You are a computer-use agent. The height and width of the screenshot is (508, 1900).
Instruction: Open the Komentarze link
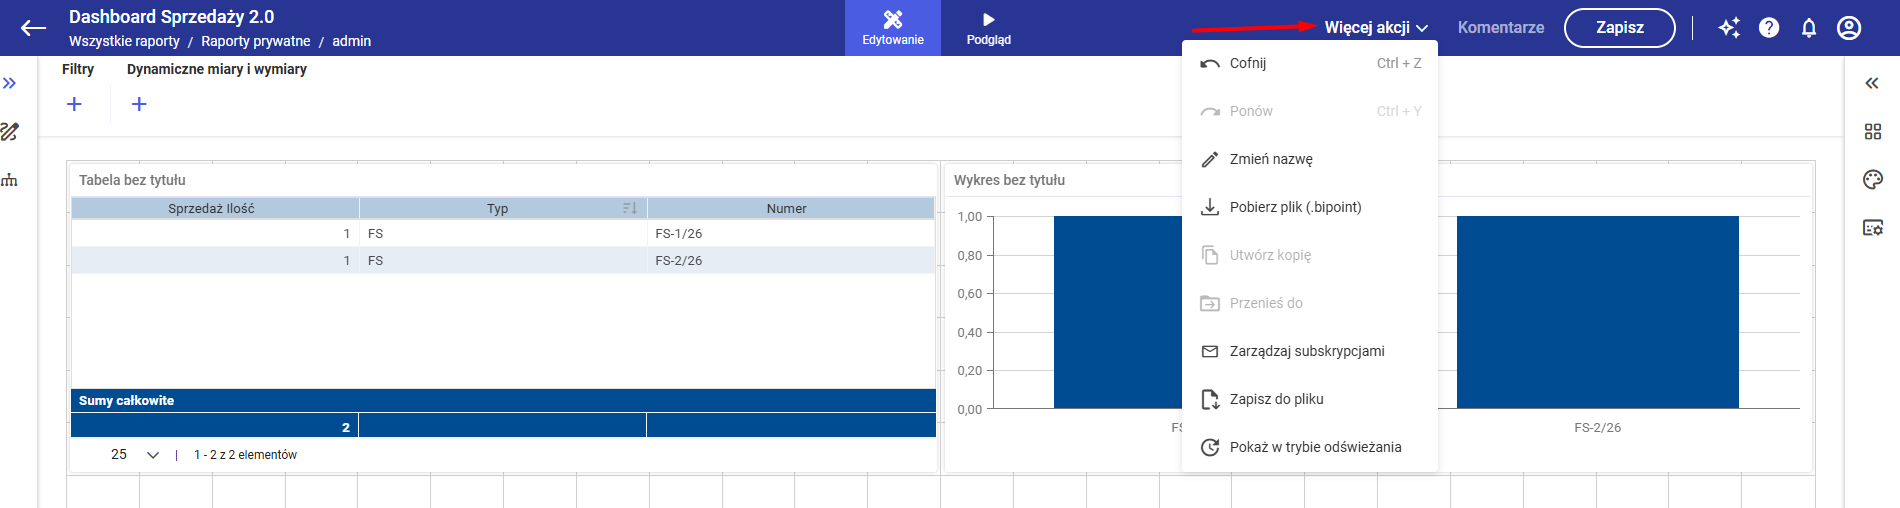[1500, 28]
